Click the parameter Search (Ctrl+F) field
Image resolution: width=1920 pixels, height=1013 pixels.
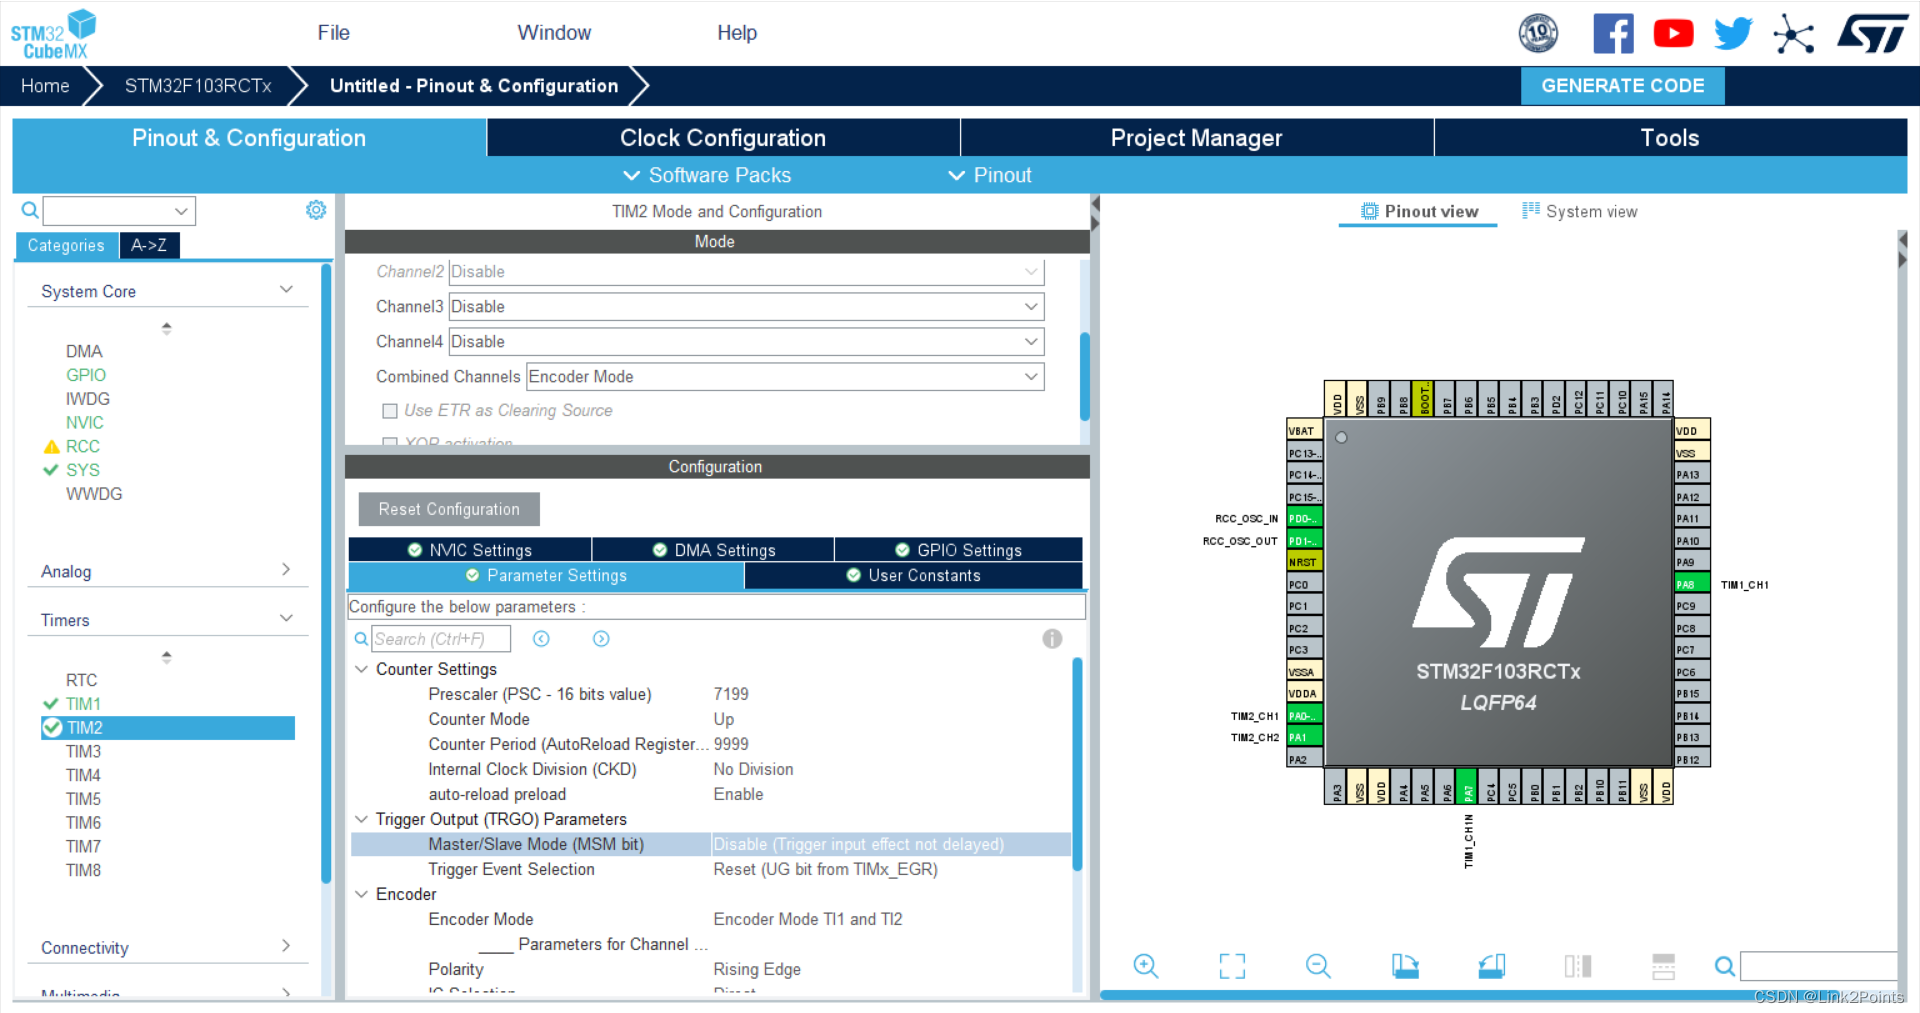point(441,639)
